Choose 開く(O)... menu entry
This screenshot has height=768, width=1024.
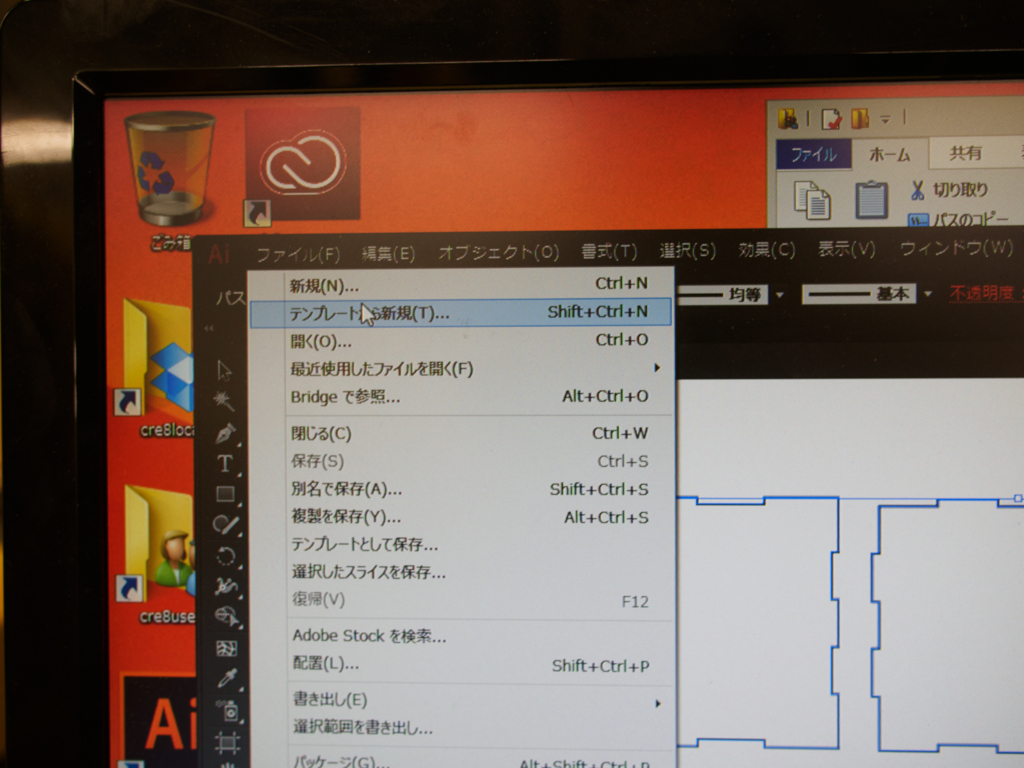pyautogui.click(x=460, y=340)
